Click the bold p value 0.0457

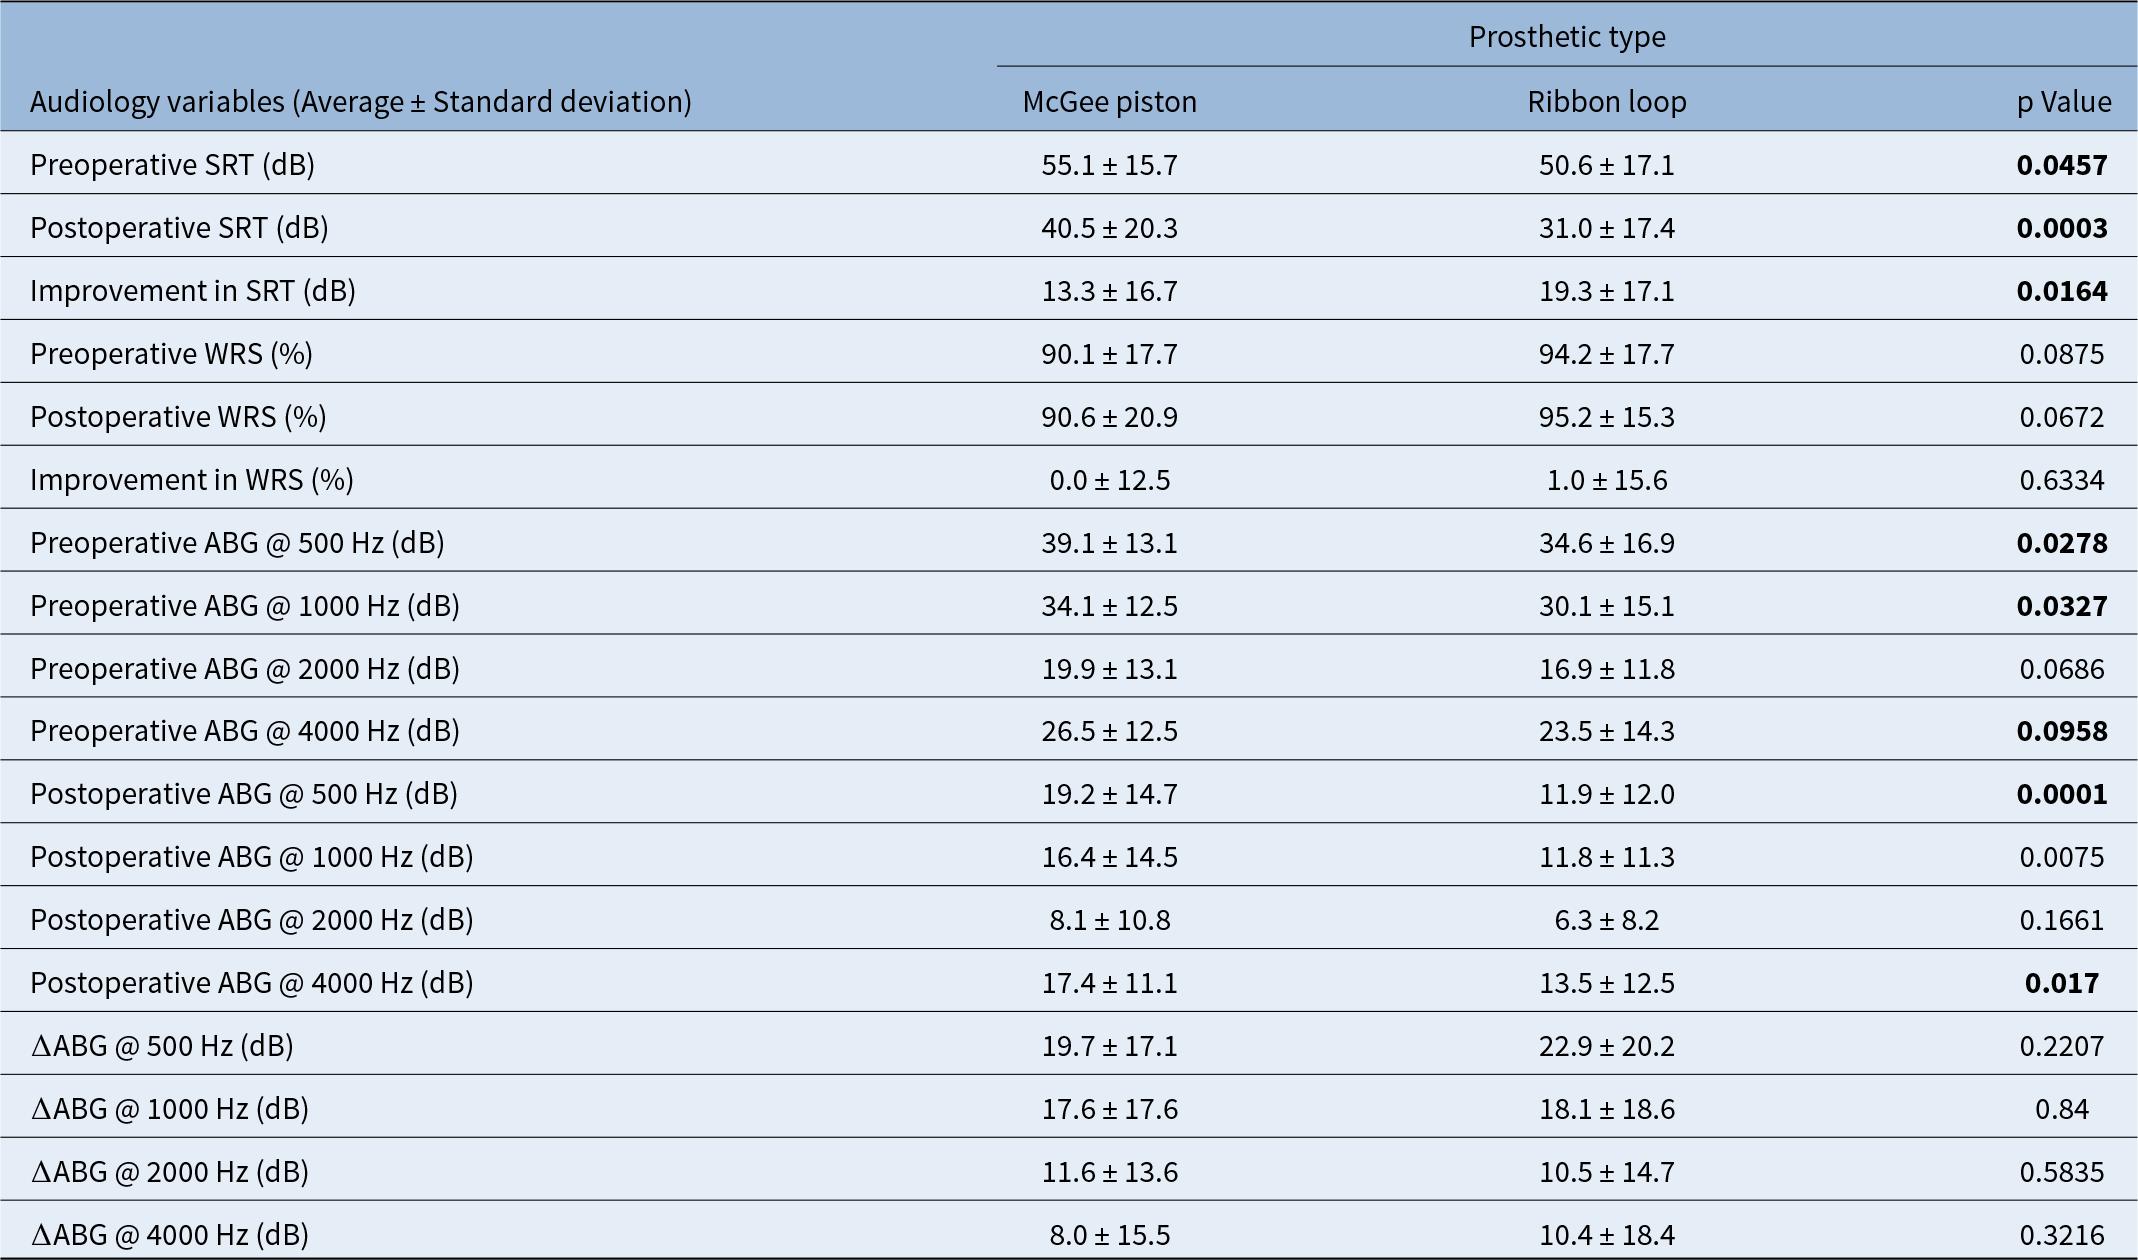point(2061,165)
